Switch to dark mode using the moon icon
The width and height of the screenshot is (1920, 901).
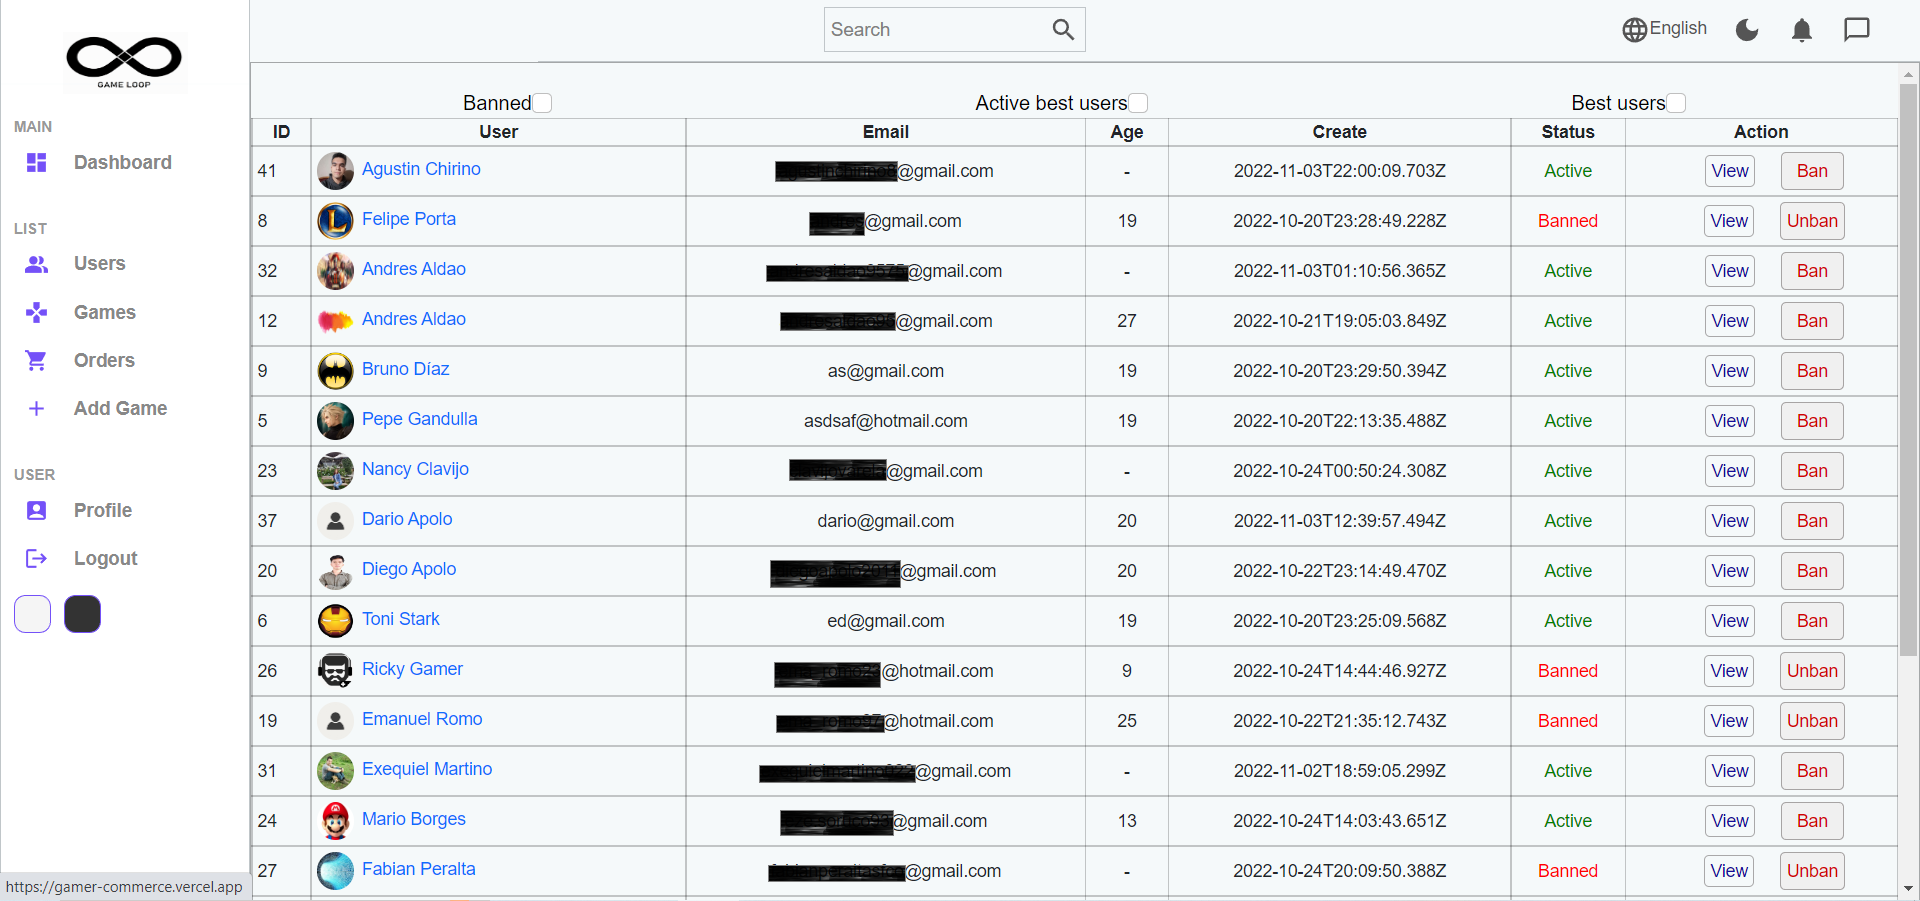1746,30
